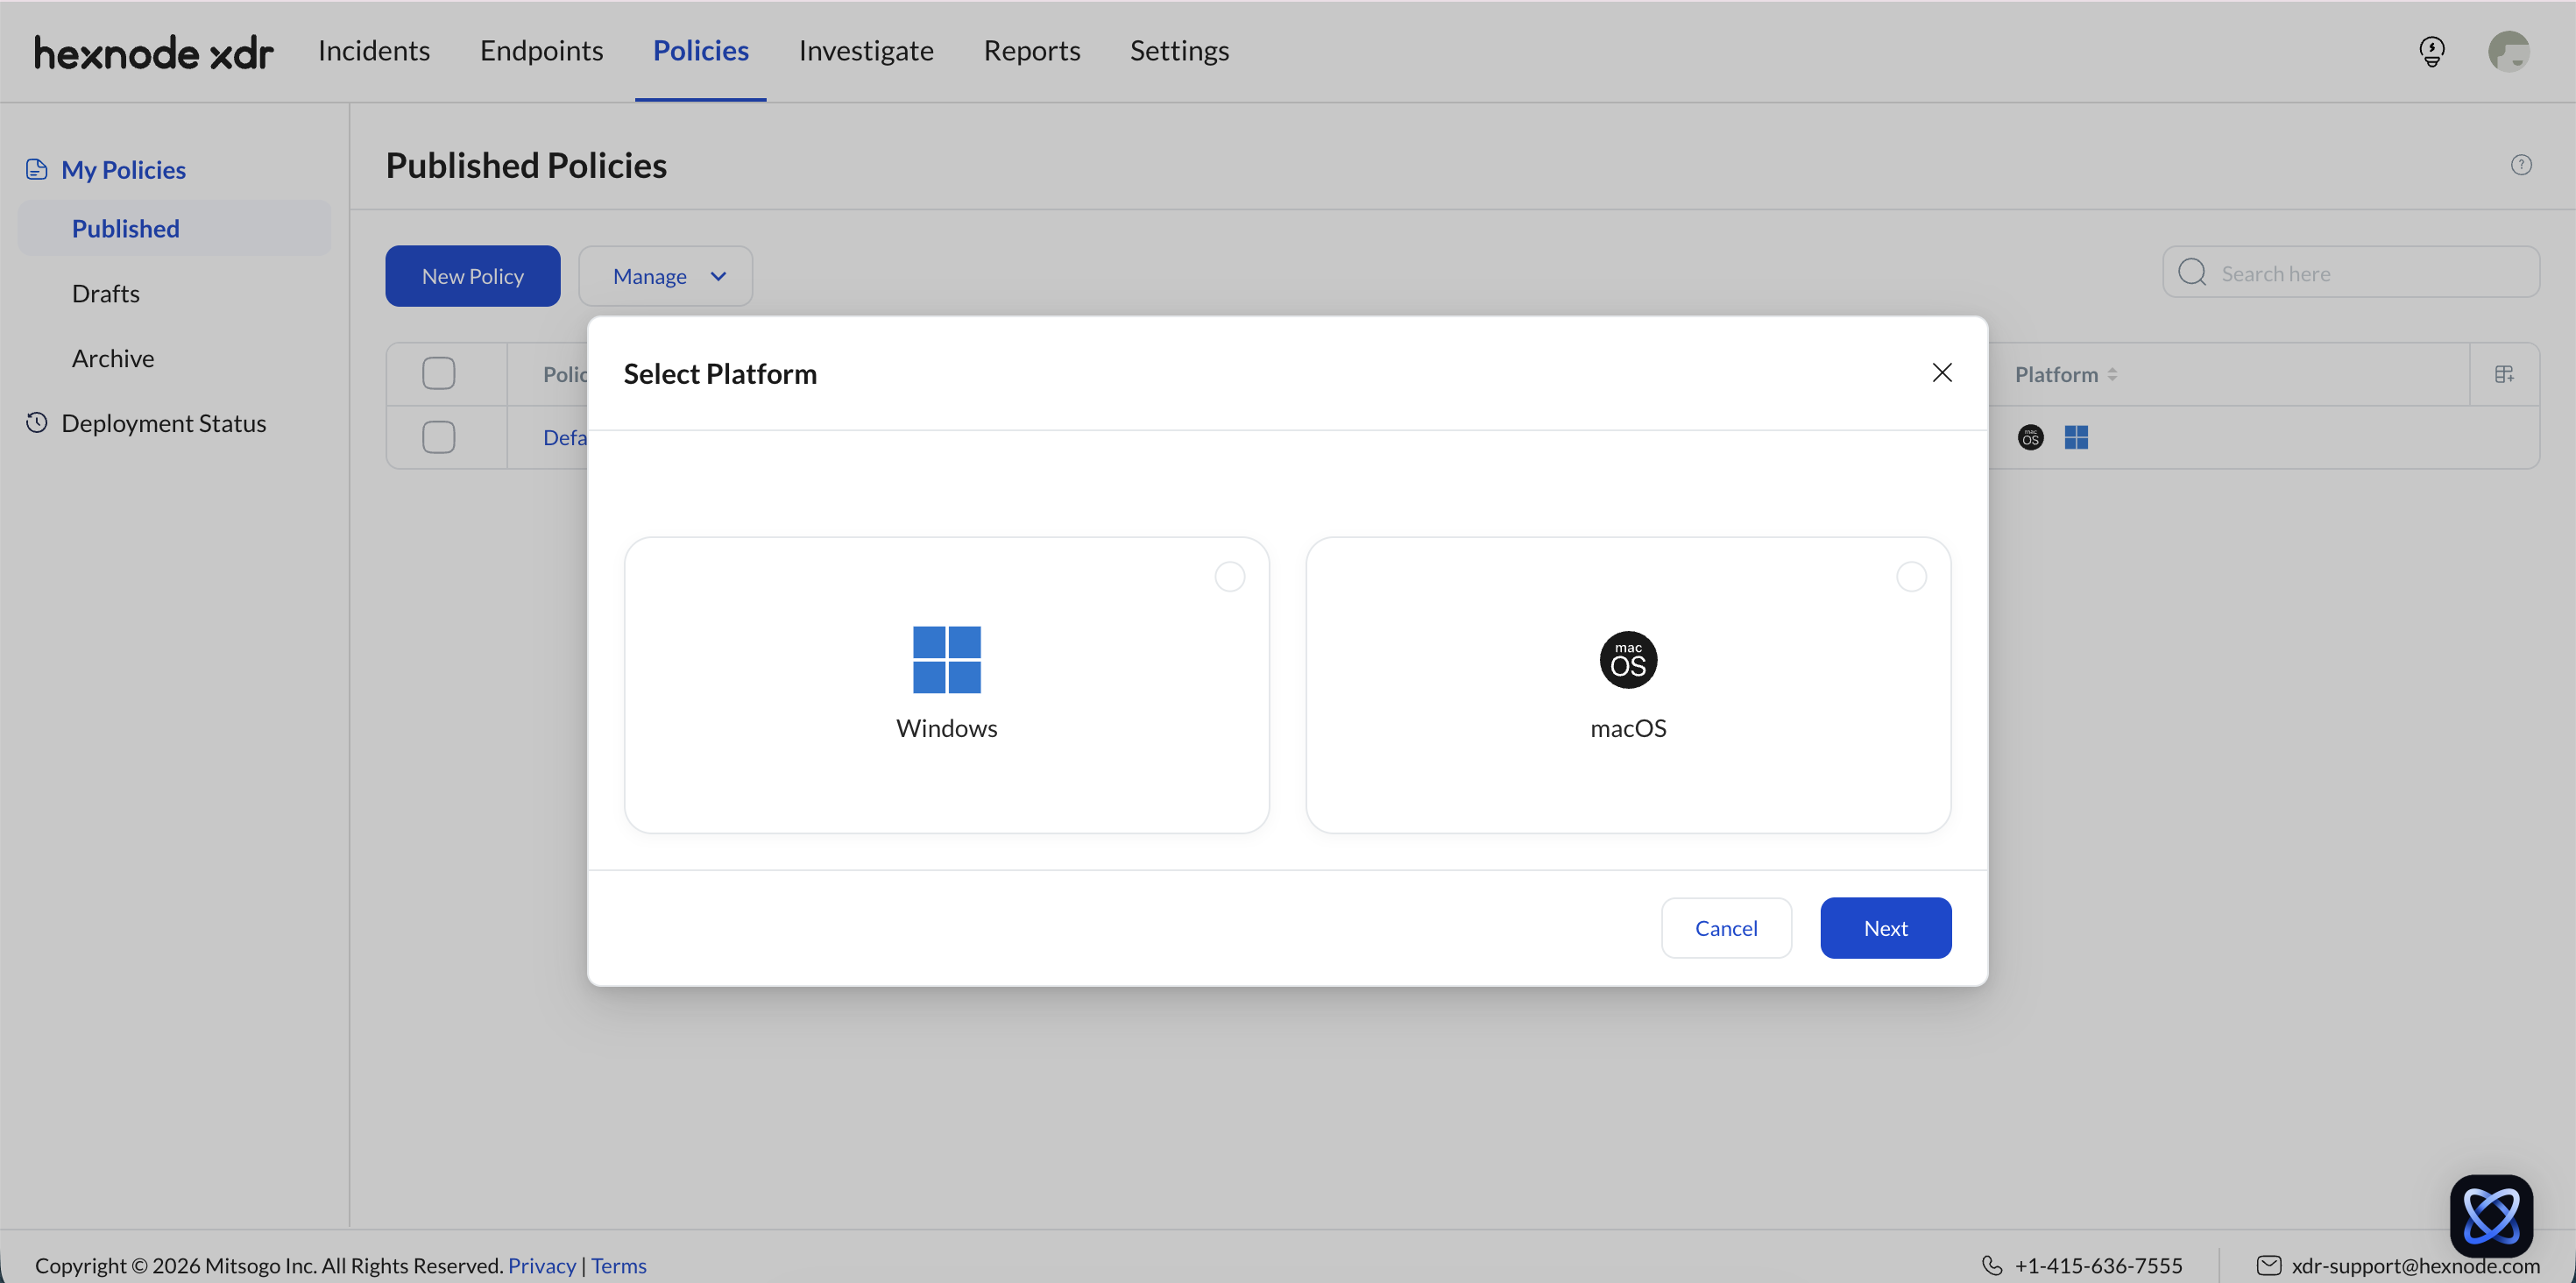Click the macOS platform icon in table row
Screen dimensions: 2576x1283
click(x=2030, y=437)
